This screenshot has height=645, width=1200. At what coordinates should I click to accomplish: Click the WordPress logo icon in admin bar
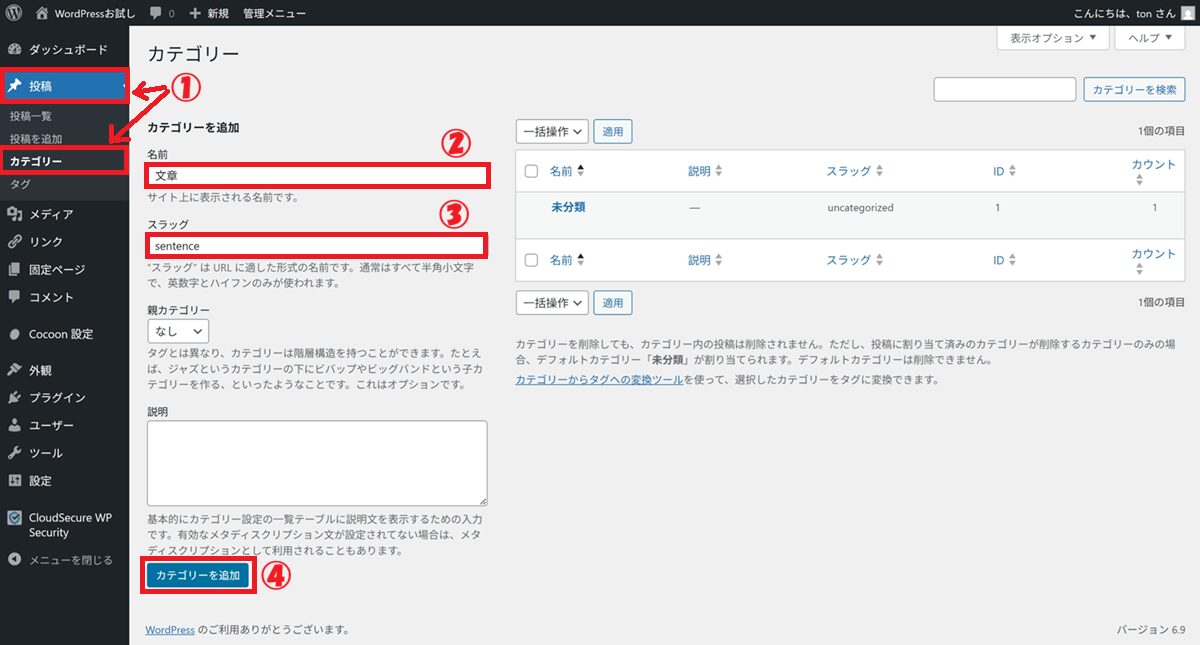click(x=13, y=13)
